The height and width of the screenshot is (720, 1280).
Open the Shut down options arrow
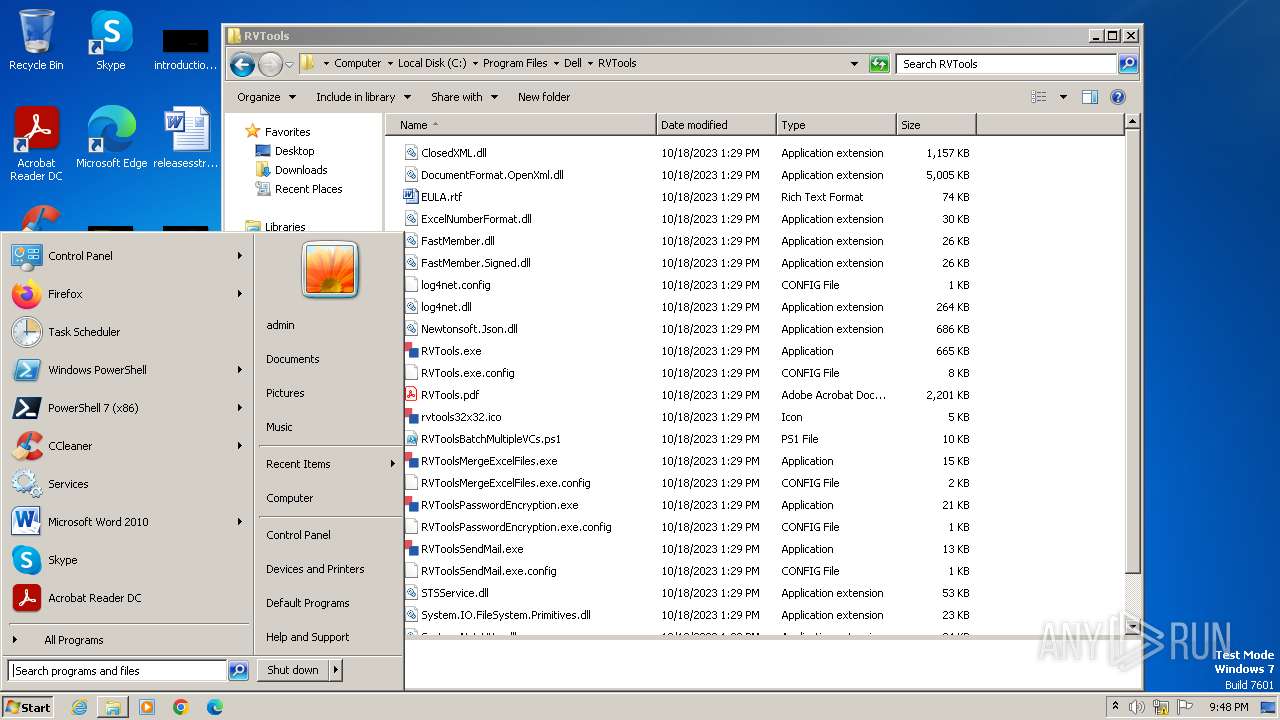point(336,670)
